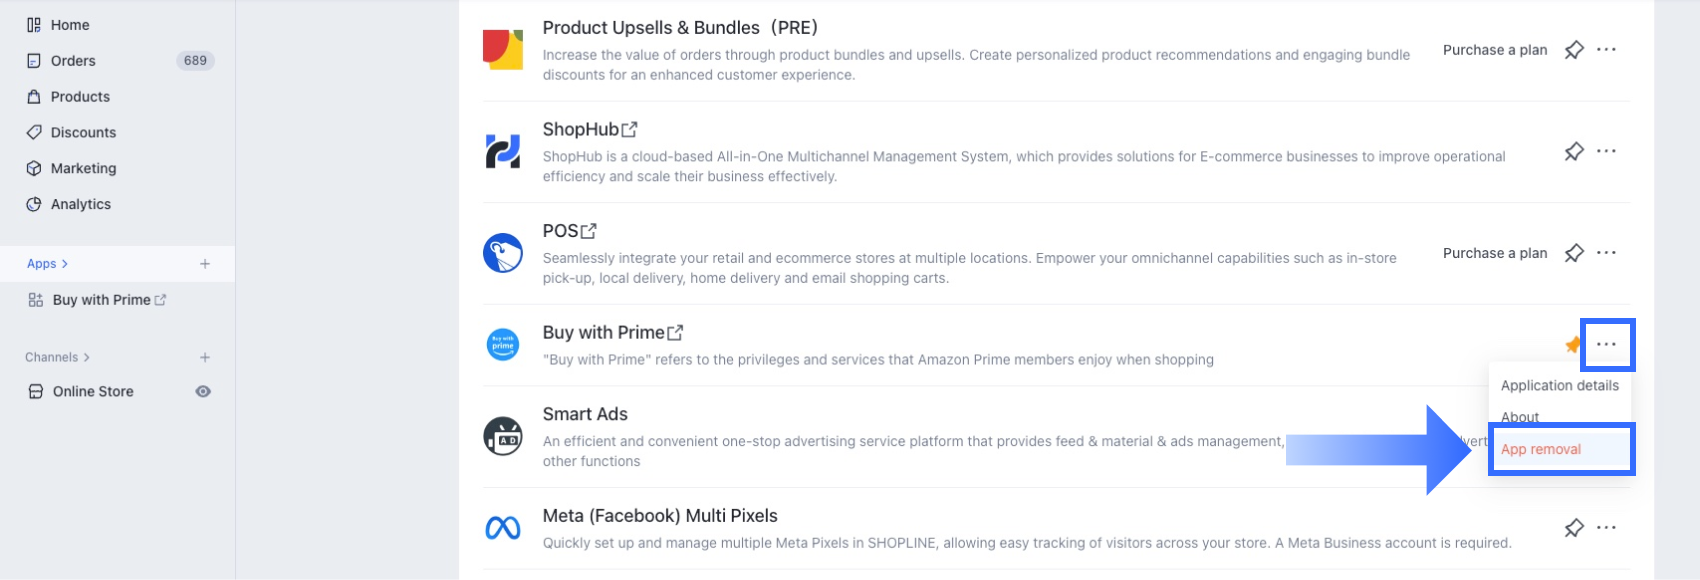Open the Smart Ads app icon
The width and height of the screenshot is (1700, 580).
(x=503, y=437)
